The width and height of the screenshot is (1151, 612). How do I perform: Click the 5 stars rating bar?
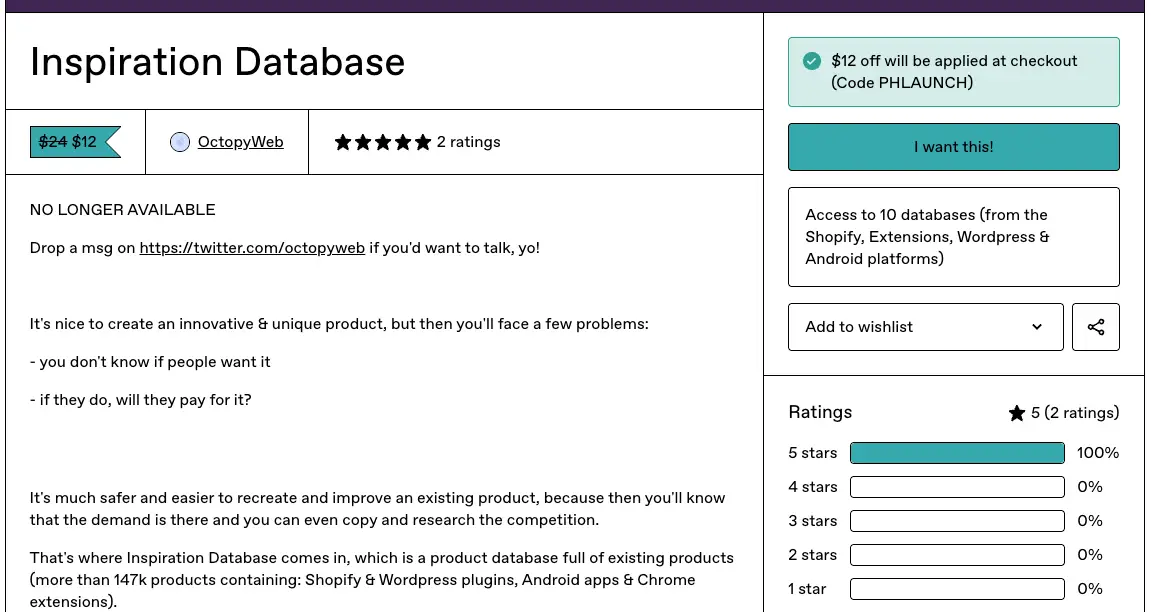[957, 453]
